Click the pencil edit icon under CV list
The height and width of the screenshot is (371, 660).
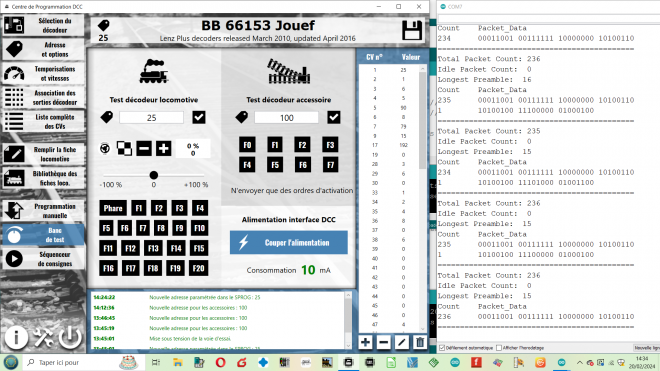(x=402, y=342)
